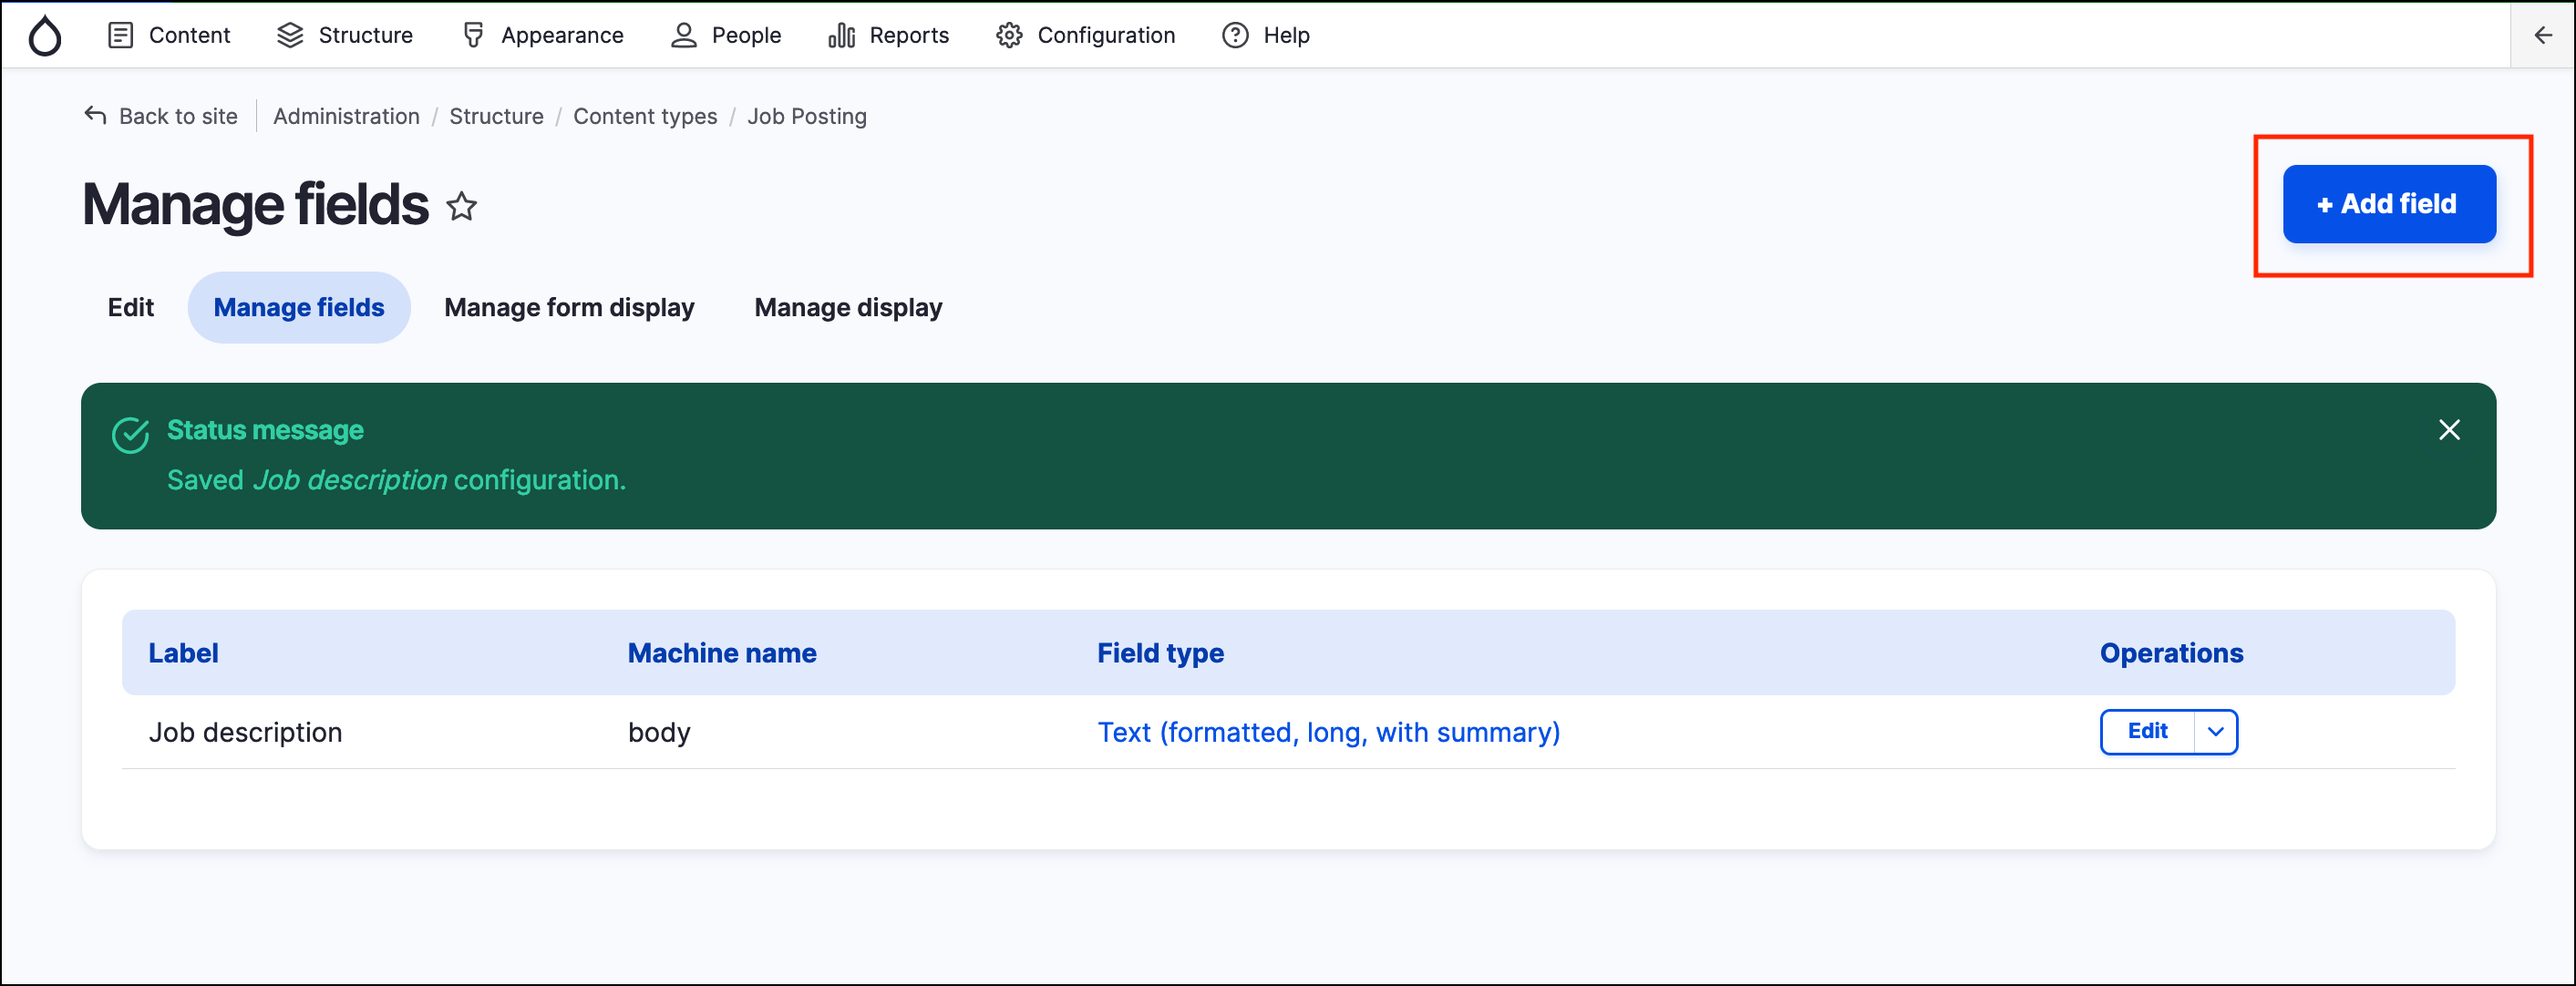The image size is (2576, 986).
Task: Collapse the admin toolbar with the arrow
Action: 2543,35
